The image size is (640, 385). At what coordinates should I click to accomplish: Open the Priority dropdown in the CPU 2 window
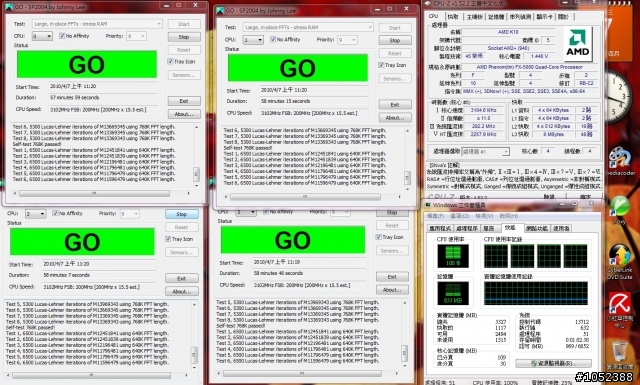point(129,214)
